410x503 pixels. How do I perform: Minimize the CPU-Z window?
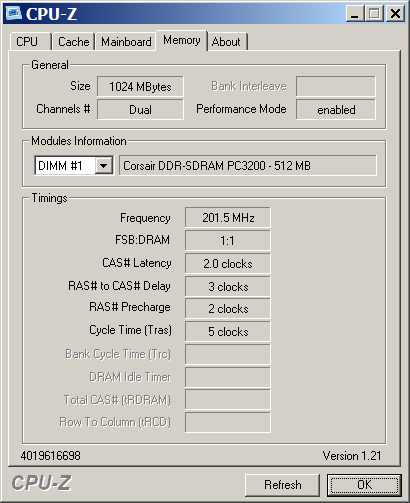click(355, 14)
